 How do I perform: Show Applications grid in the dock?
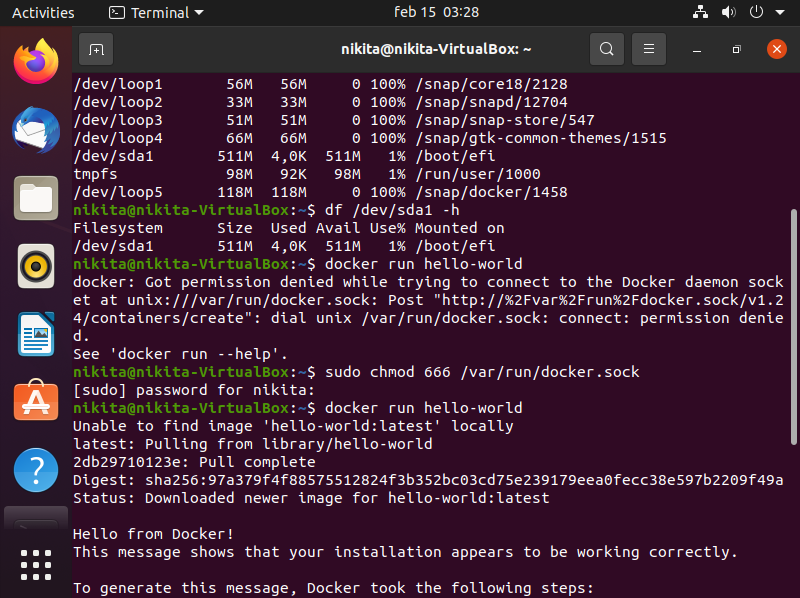36,565
